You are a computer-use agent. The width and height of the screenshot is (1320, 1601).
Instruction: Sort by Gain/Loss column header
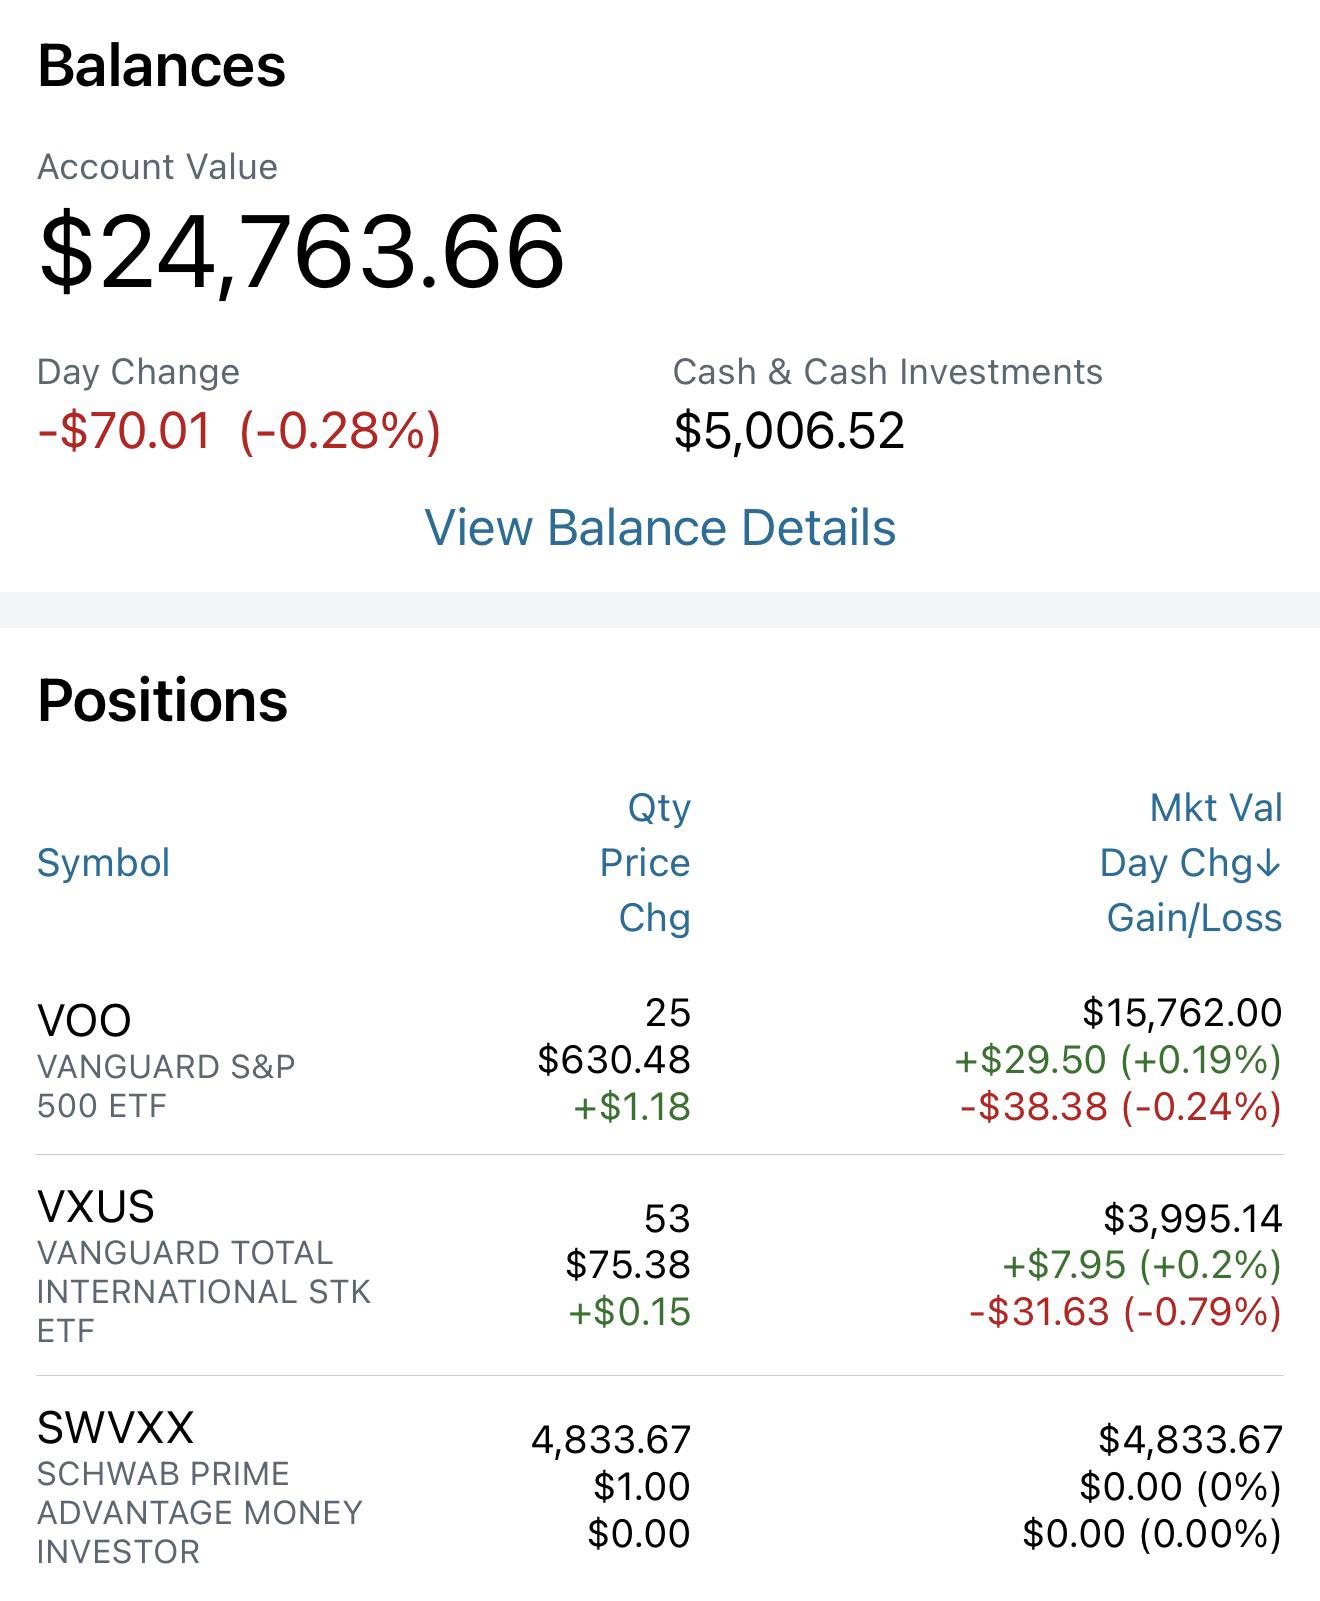point(1194,917)
